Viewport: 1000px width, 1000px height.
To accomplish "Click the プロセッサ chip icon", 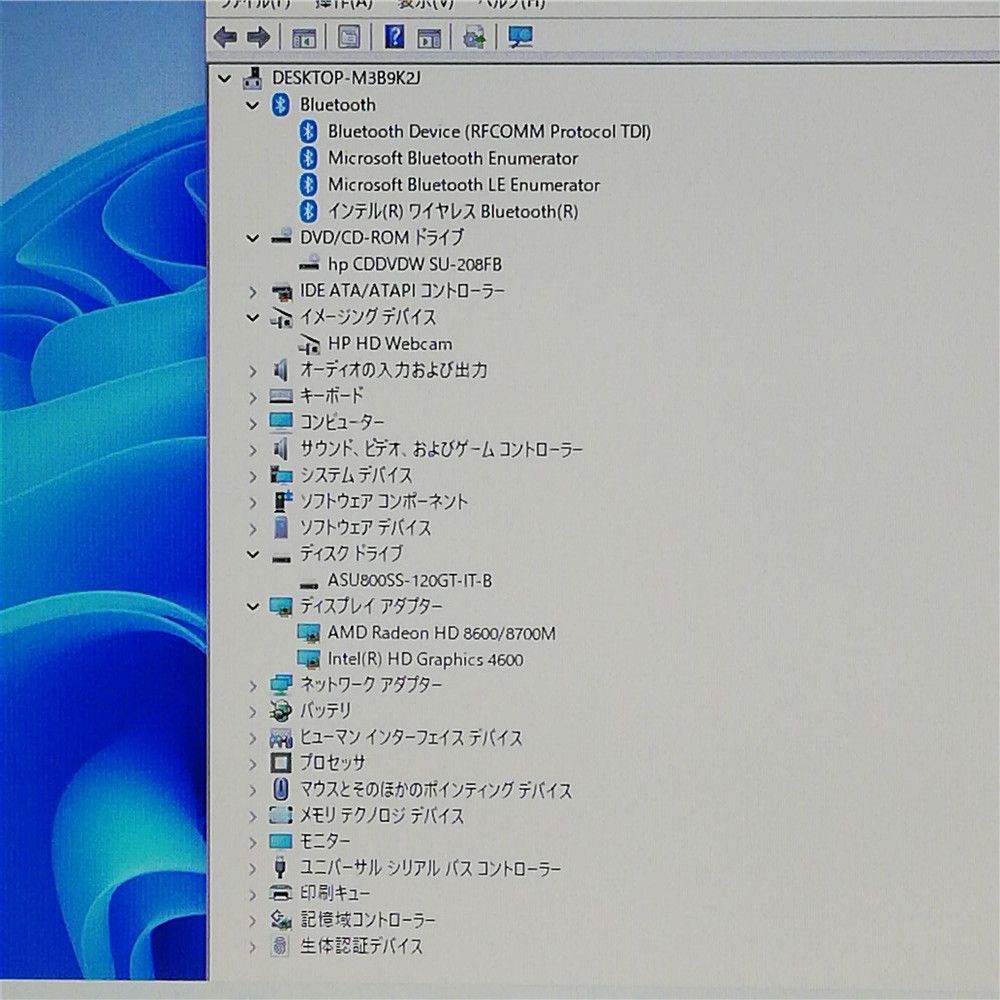I will click(x=281, y=763).
